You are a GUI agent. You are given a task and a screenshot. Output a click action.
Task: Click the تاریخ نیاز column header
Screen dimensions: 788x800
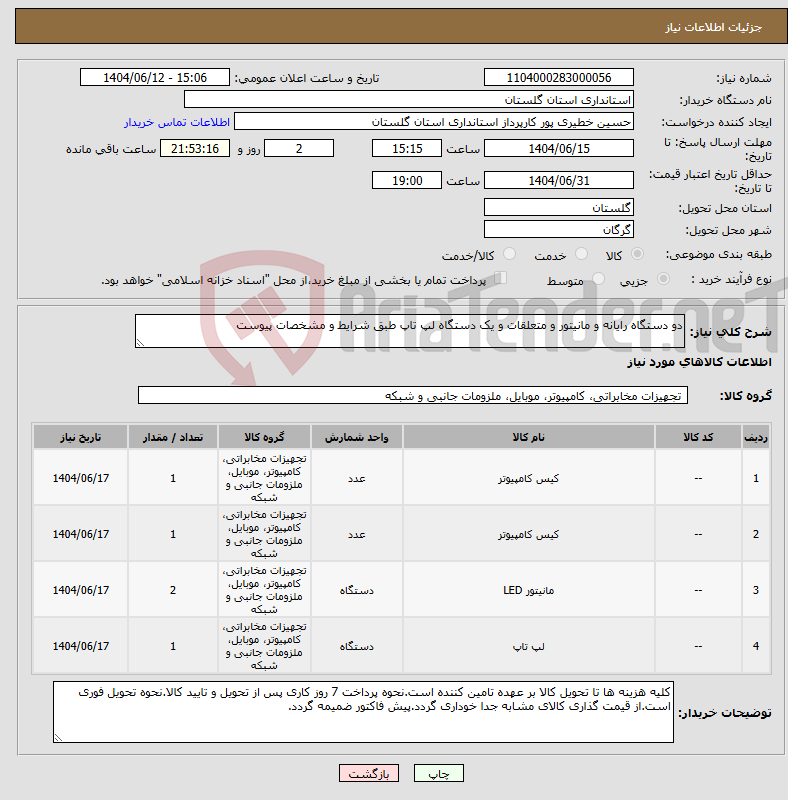point(80,437)
